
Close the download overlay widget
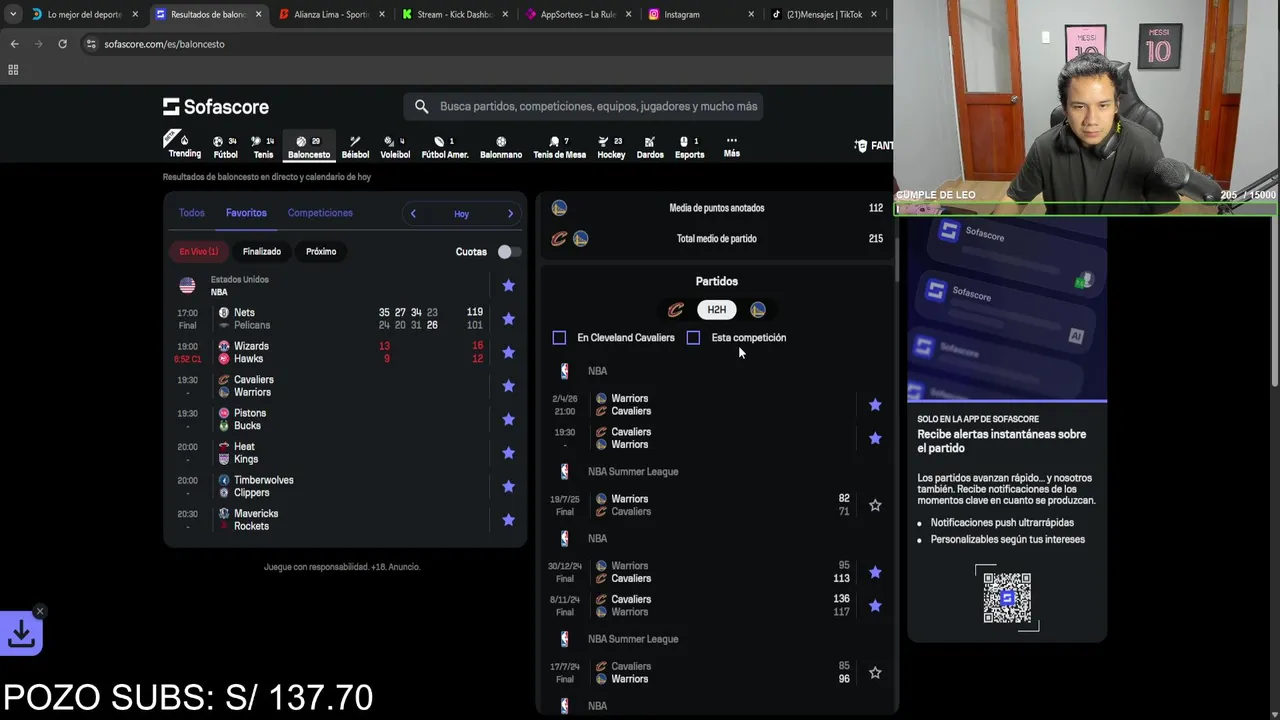[39, 611]
